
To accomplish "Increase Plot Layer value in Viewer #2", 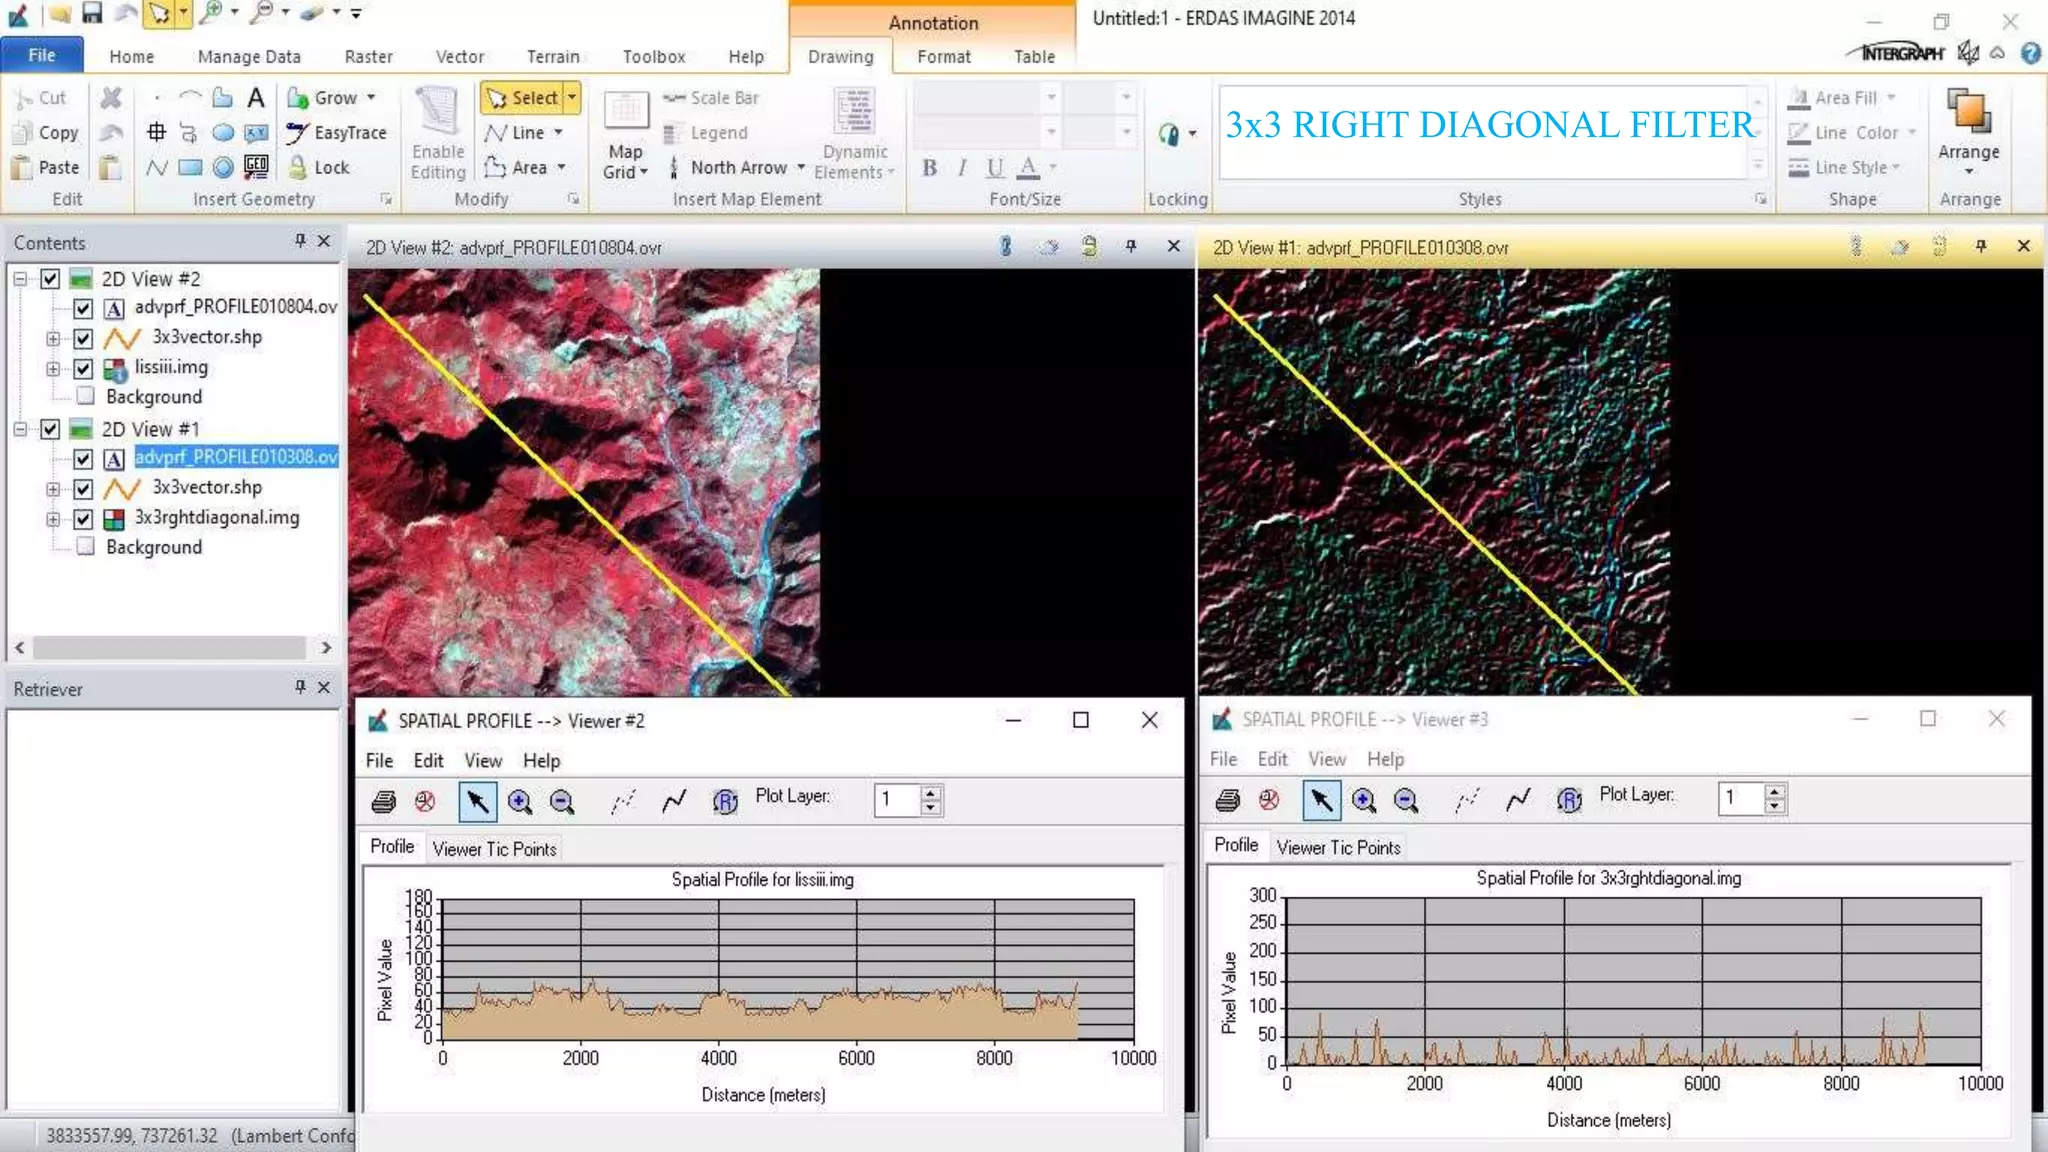I will tap(931, 793).
